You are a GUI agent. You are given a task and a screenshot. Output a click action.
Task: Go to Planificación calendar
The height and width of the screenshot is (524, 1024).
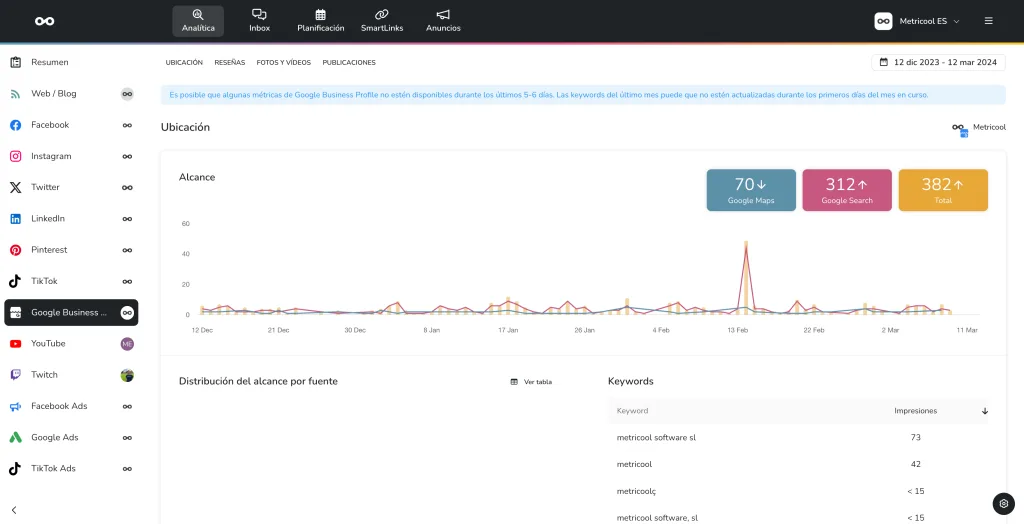click(x=321, y=21)
